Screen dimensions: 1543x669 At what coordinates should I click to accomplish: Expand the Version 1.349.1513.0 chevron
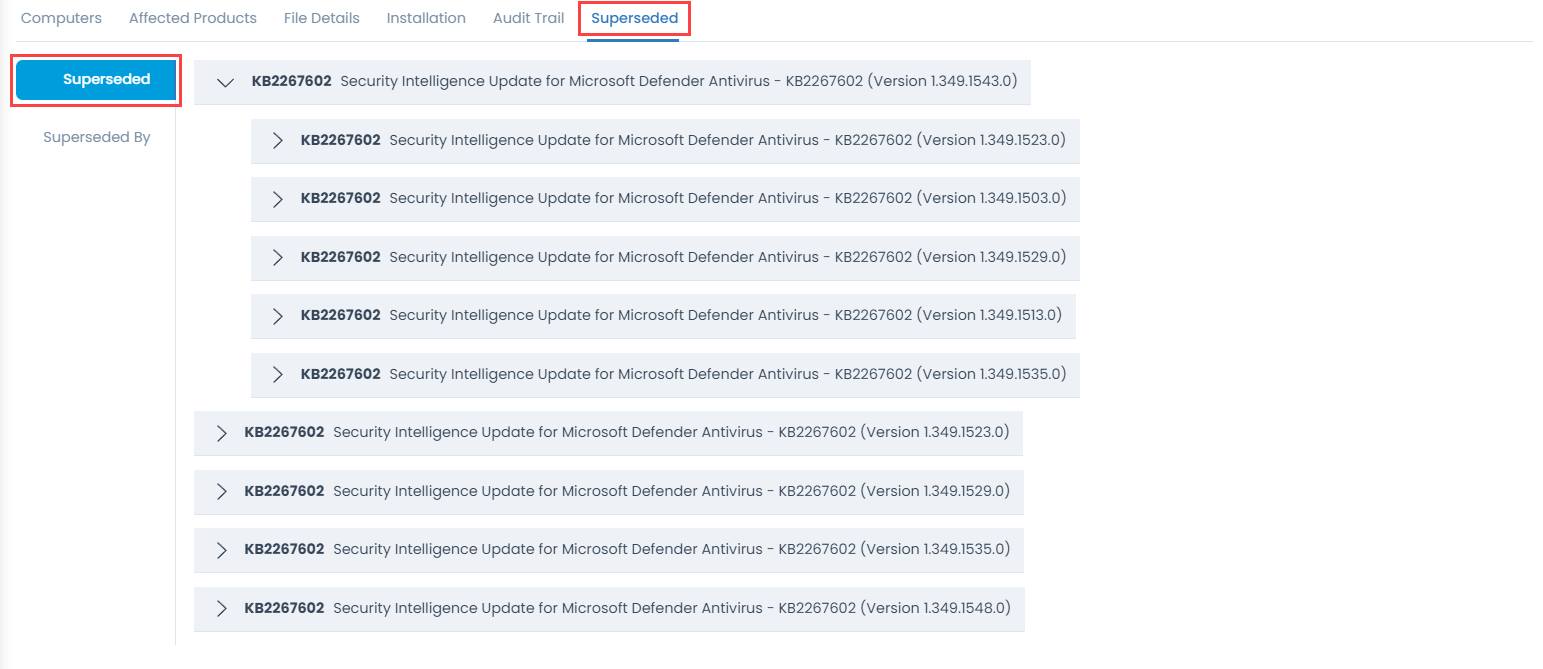click(278, 316)
